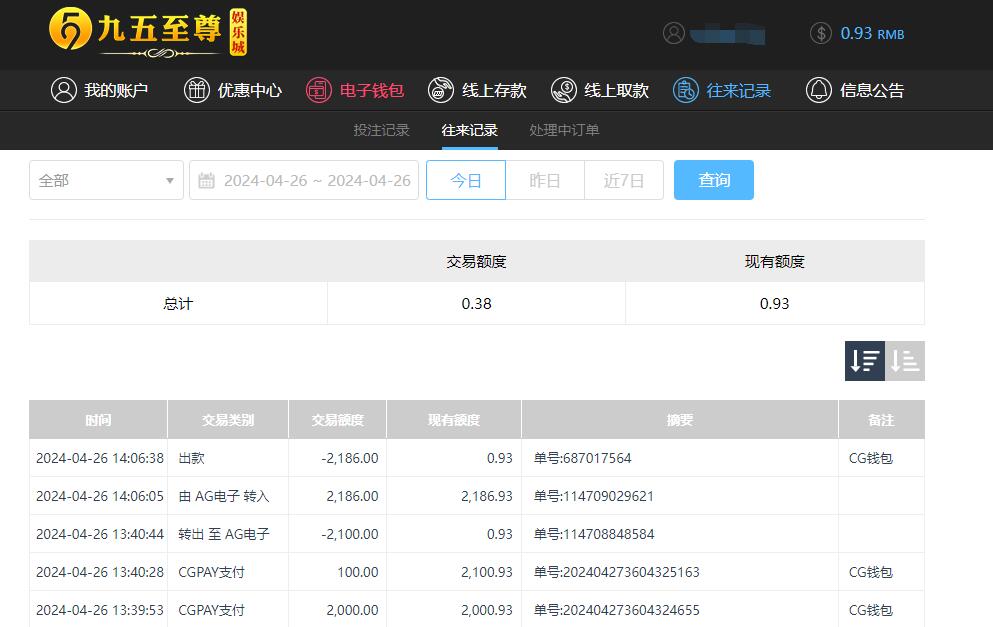Sort records in ascending order
The height and width of the screenshot is (627, 993).
coord(905,361)
